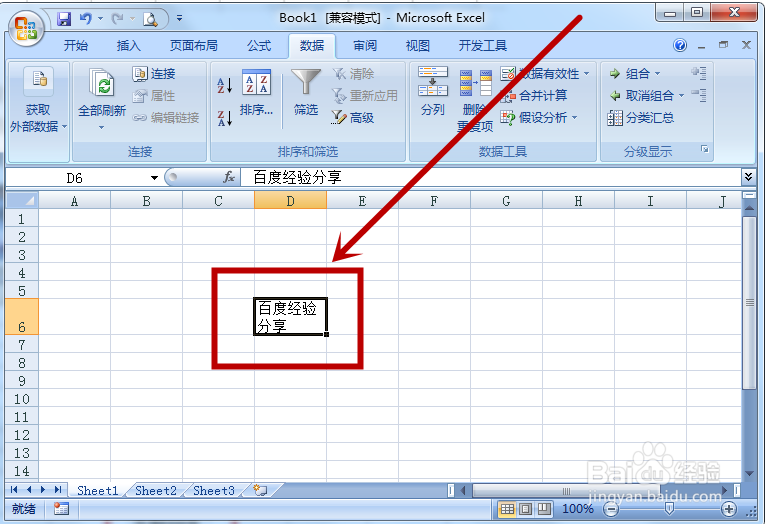765x524 pixels.
Task: Go to first sheet navigation arrow
Action: click(x=14, y=489)
